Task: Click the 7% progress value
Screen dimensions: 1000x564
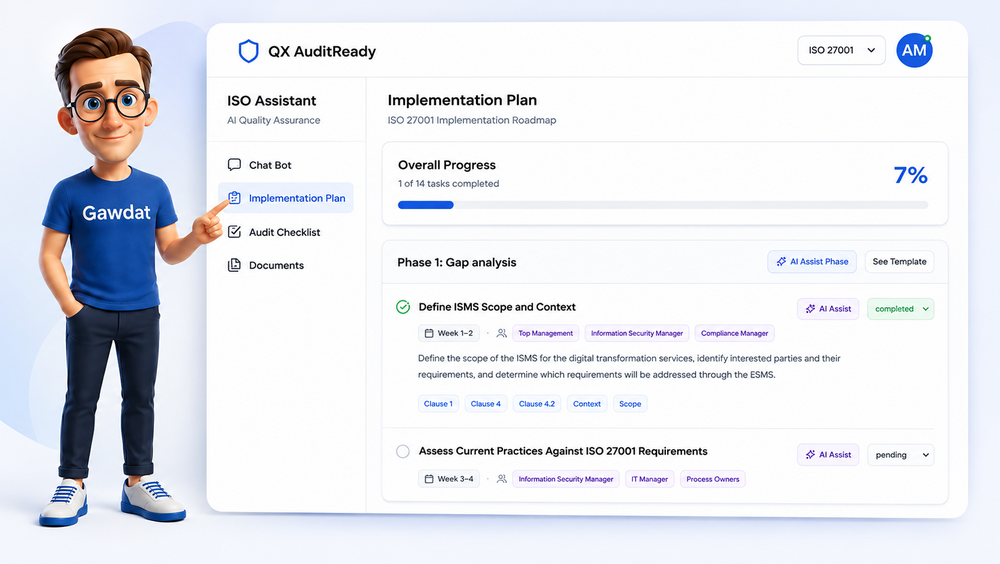Action: point(911,175)
